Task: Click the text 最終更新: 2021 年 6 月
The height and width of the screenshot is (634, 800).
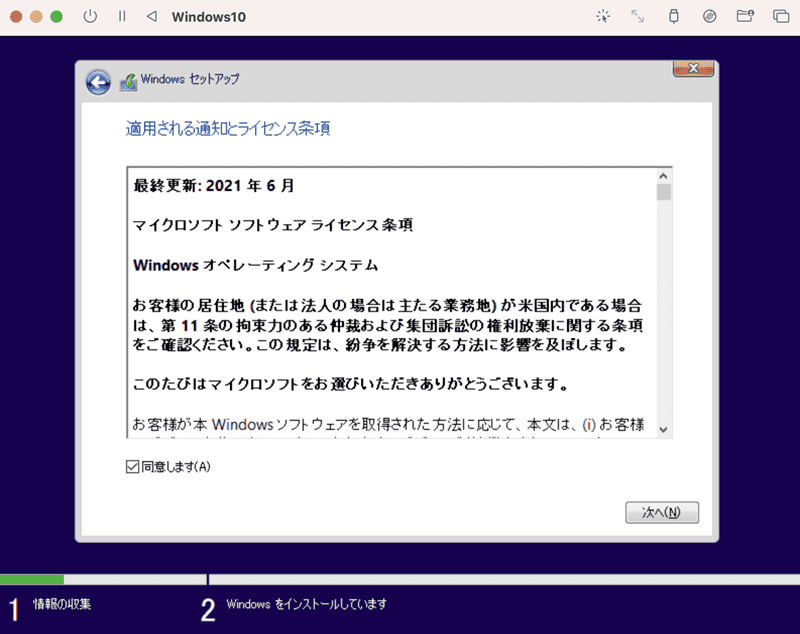Action: click(213, 185)
